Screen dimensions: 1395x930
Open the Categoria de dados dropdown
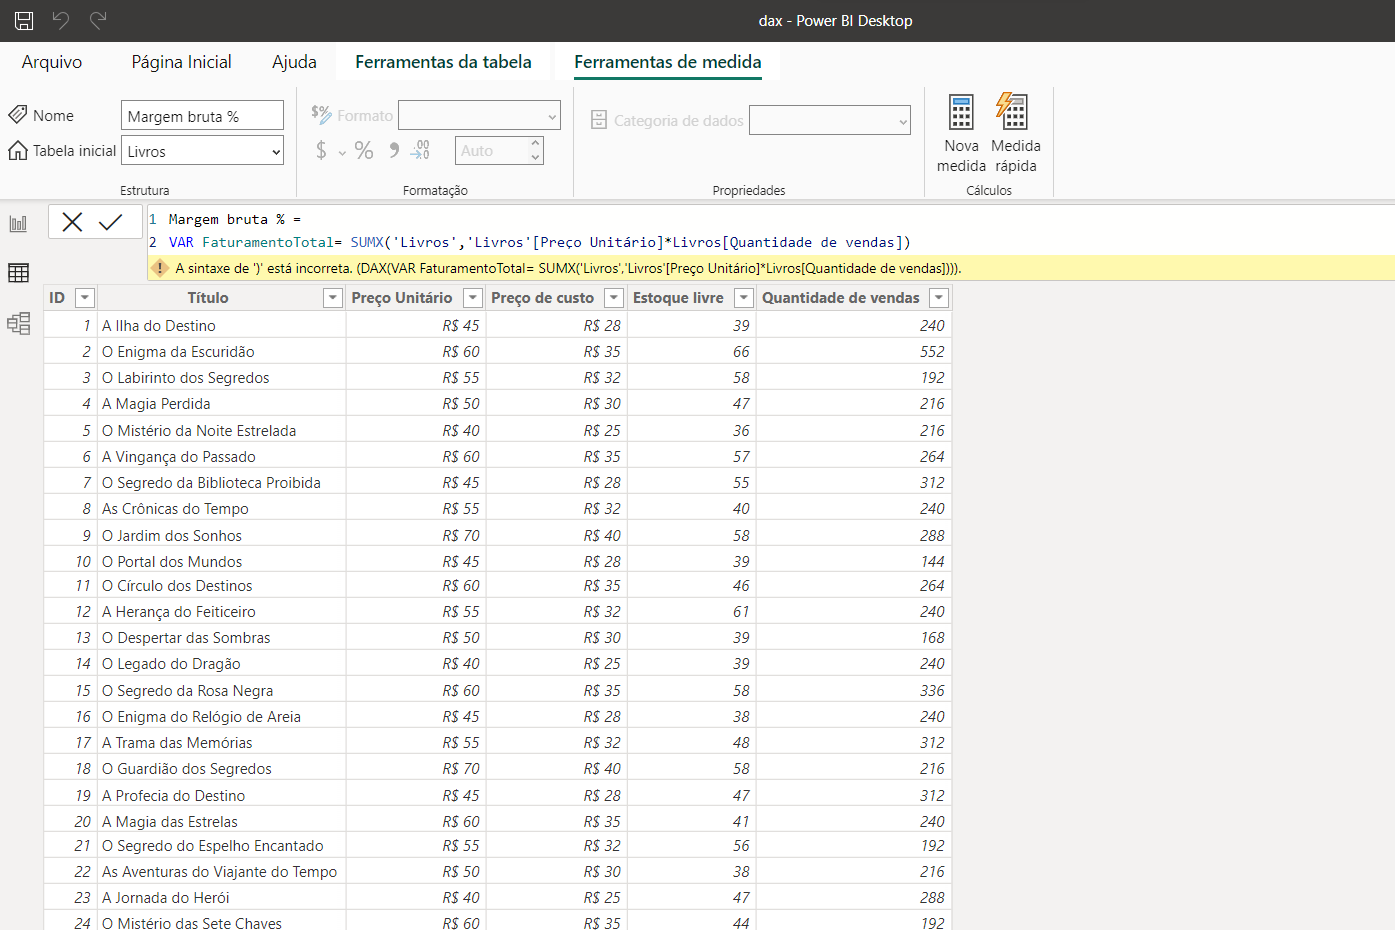click(x=830, y=120)
